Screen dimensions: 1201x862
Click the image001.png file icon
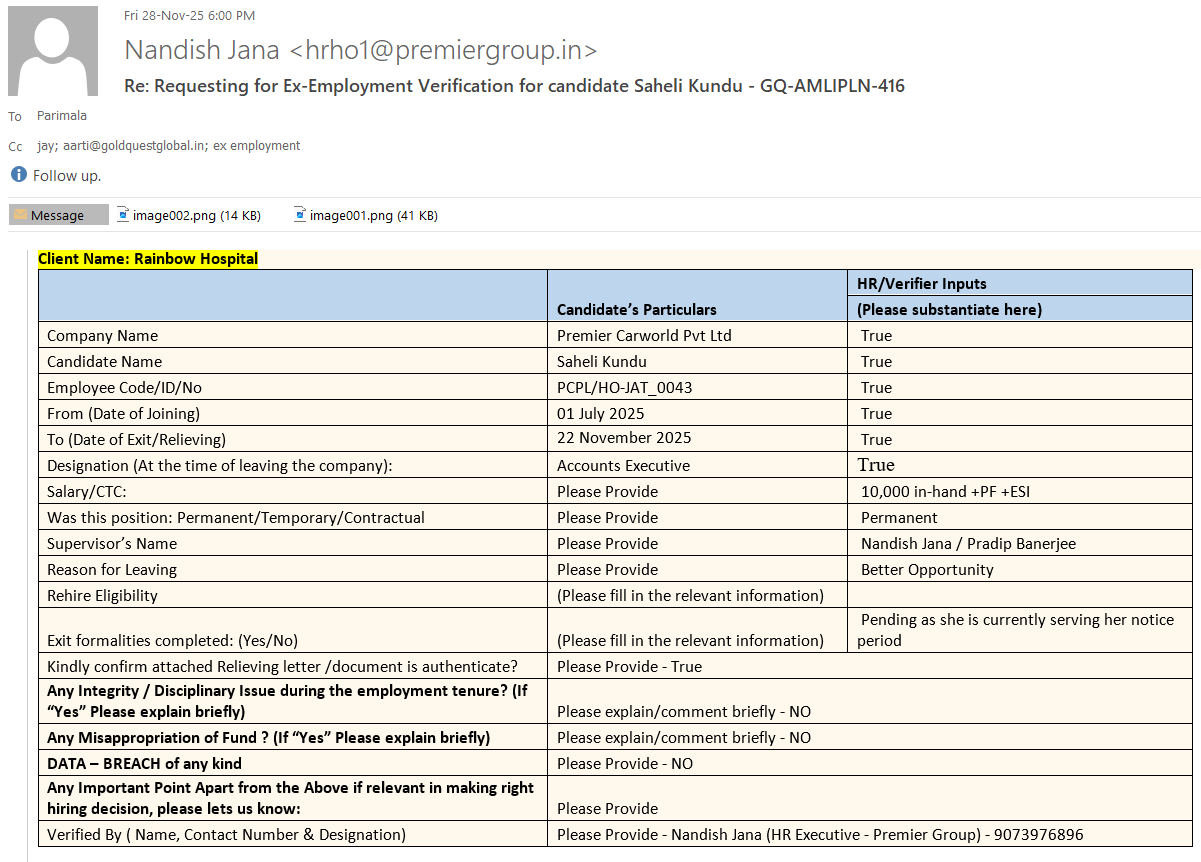pos(300,214)
